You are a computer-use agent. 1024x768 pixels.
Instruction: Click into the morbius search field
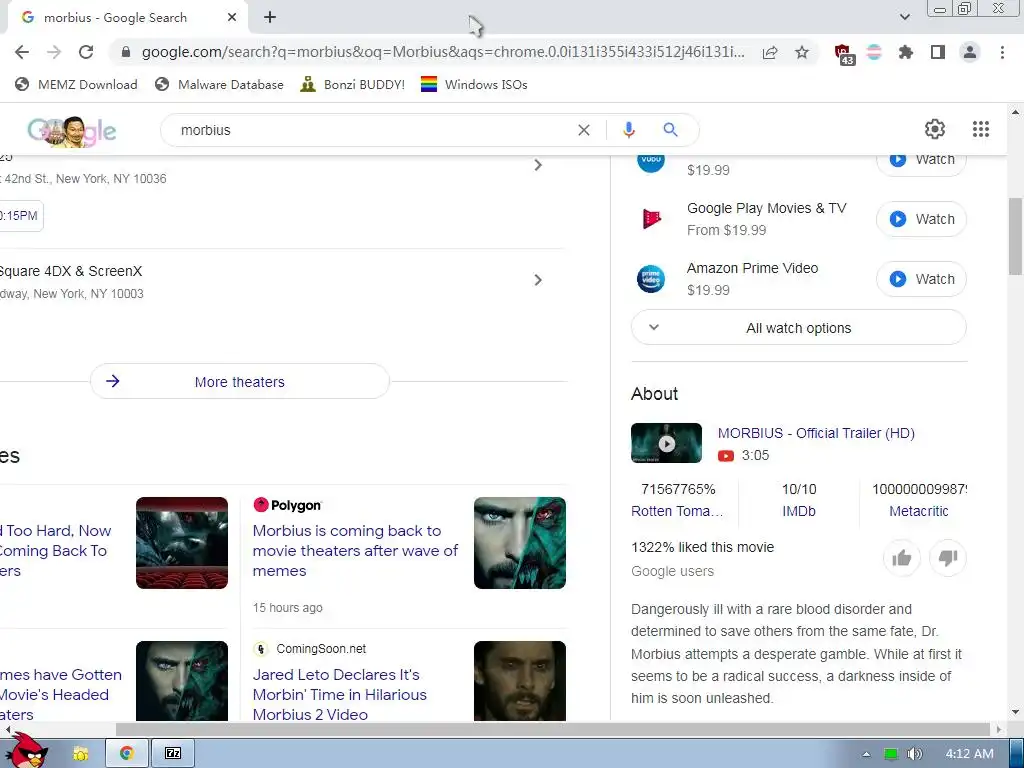tap(372, 130)
